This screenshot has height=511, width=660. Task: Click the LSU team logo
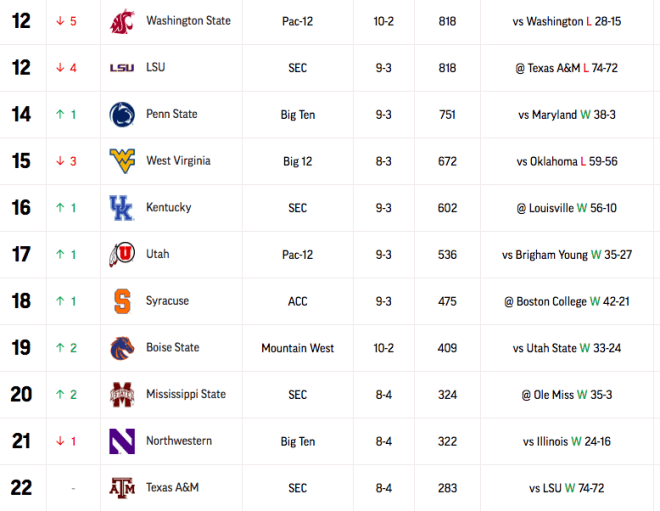tap(122, 68)
